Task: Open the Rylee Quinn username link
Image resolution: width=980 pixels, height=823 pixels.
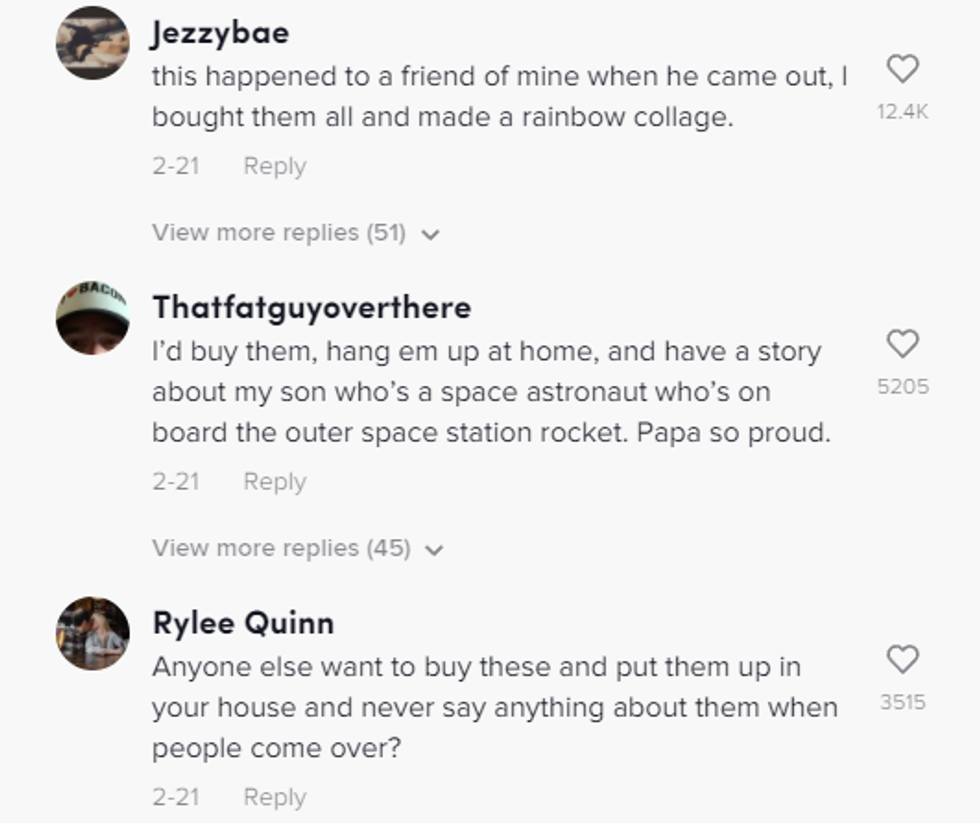Action: [243, 623]
